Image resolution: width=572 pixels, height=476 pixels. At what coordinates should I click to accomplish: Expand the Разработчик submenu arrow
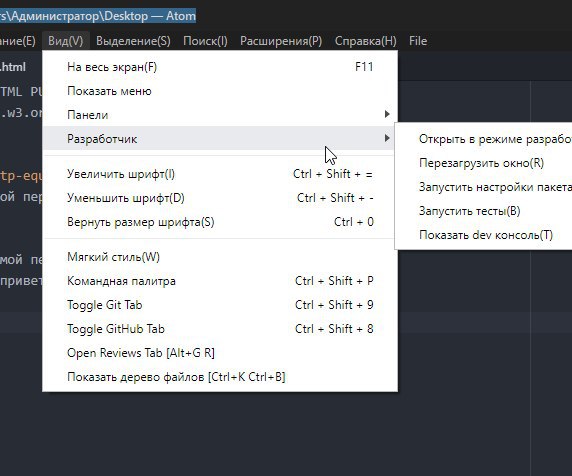387,138
